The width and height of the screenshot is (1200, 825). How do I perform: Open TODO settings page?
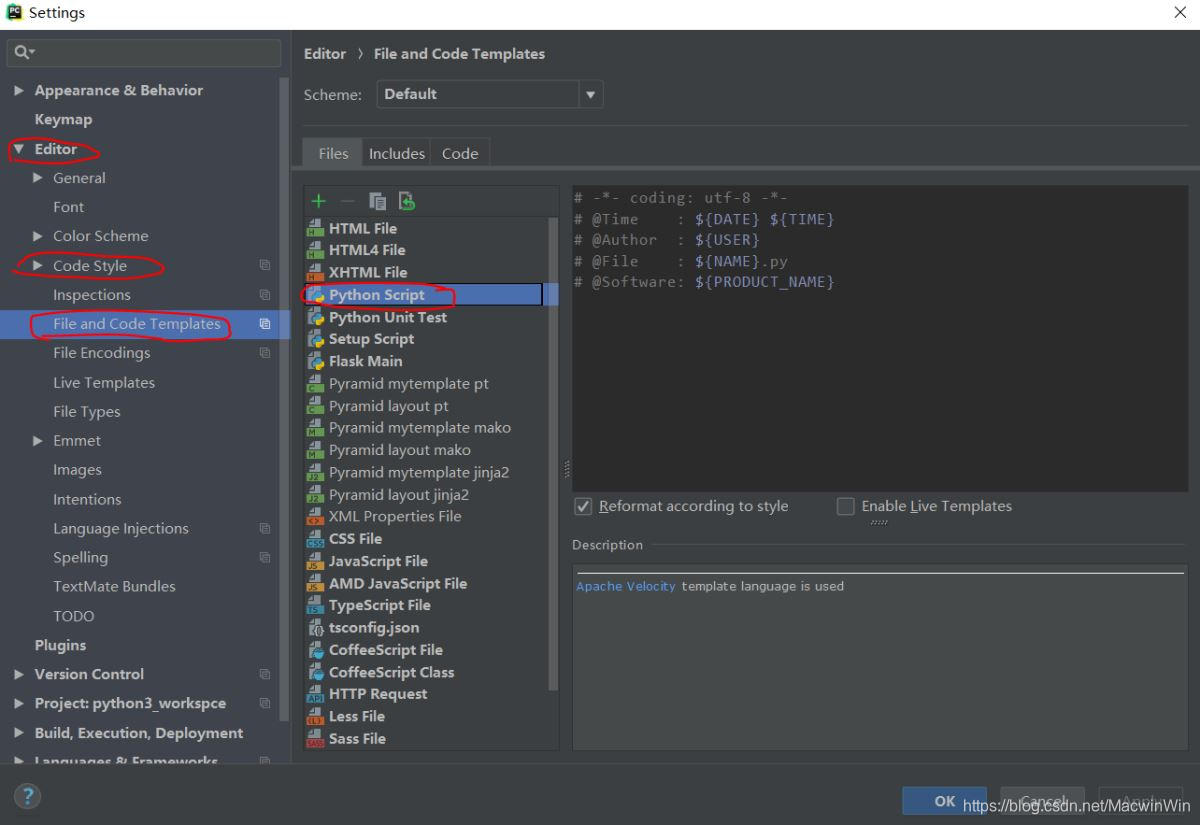[74, 616]
